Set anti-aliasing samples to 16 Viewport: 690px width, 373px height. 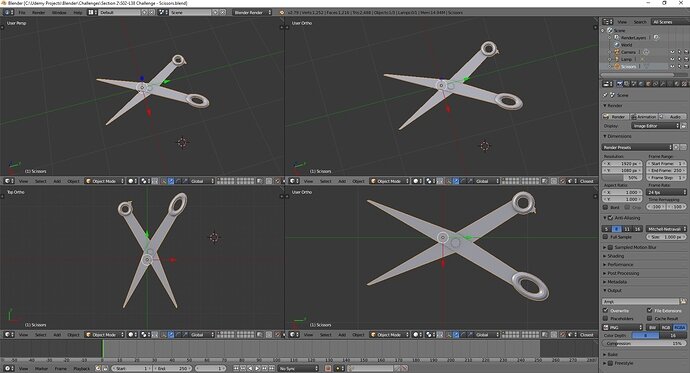click(637, 229)
